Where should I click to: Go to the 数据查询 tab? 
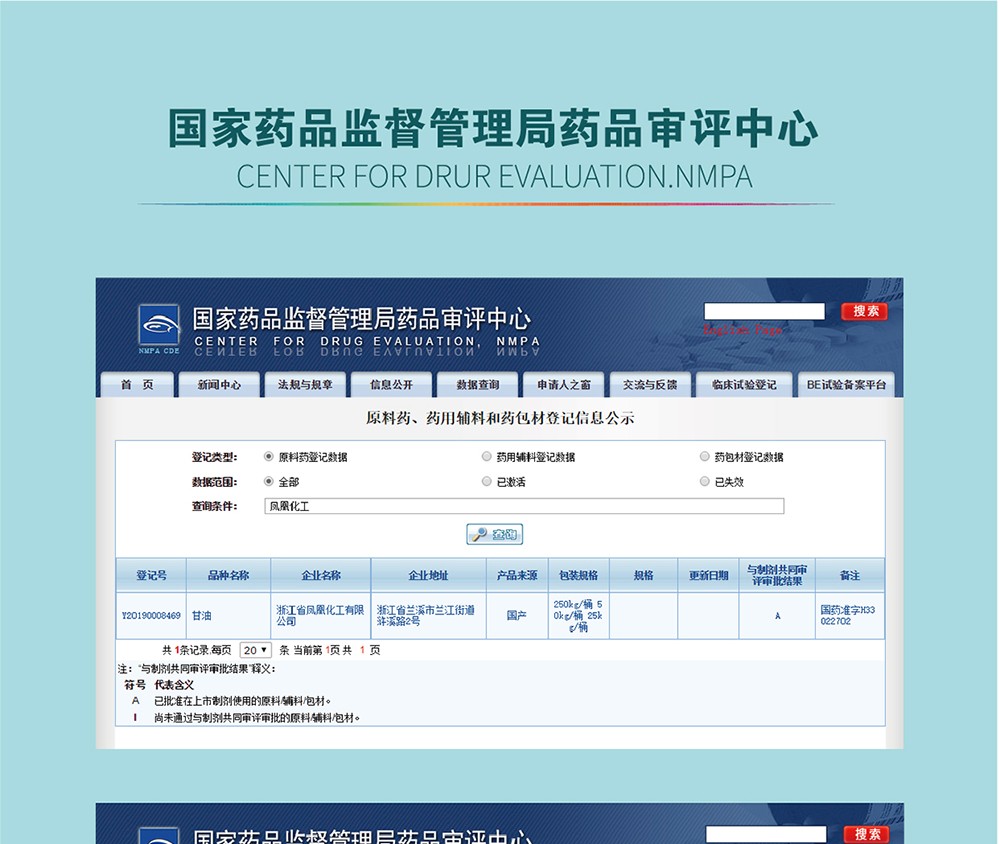477,385
